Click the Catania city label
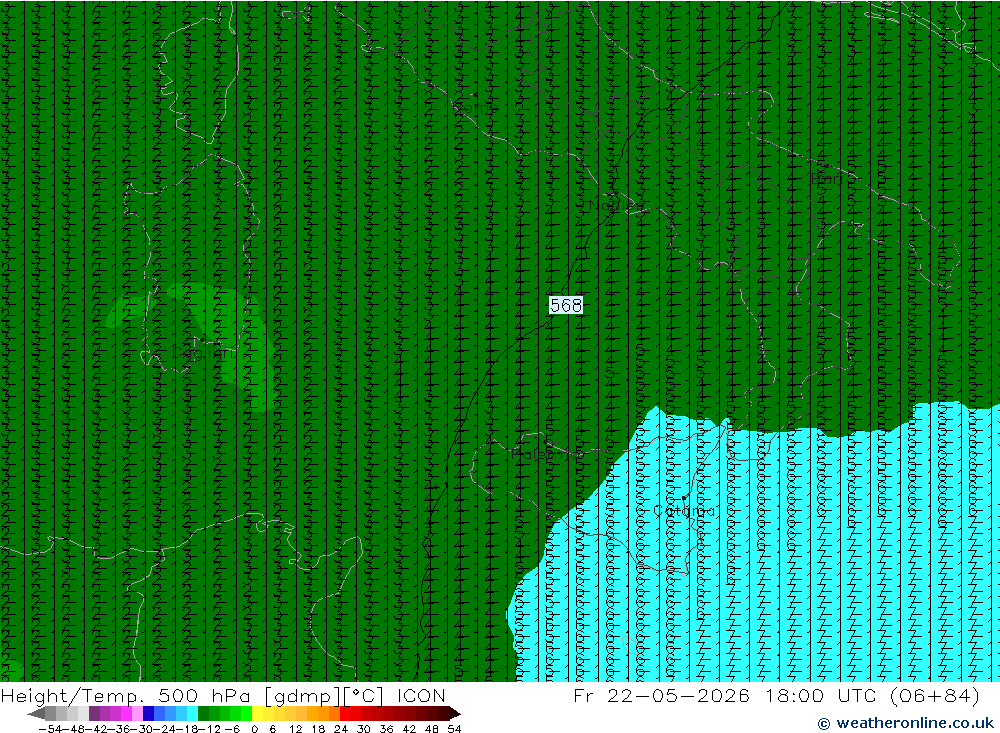1000x733 pixels. (x=684, y=511)
